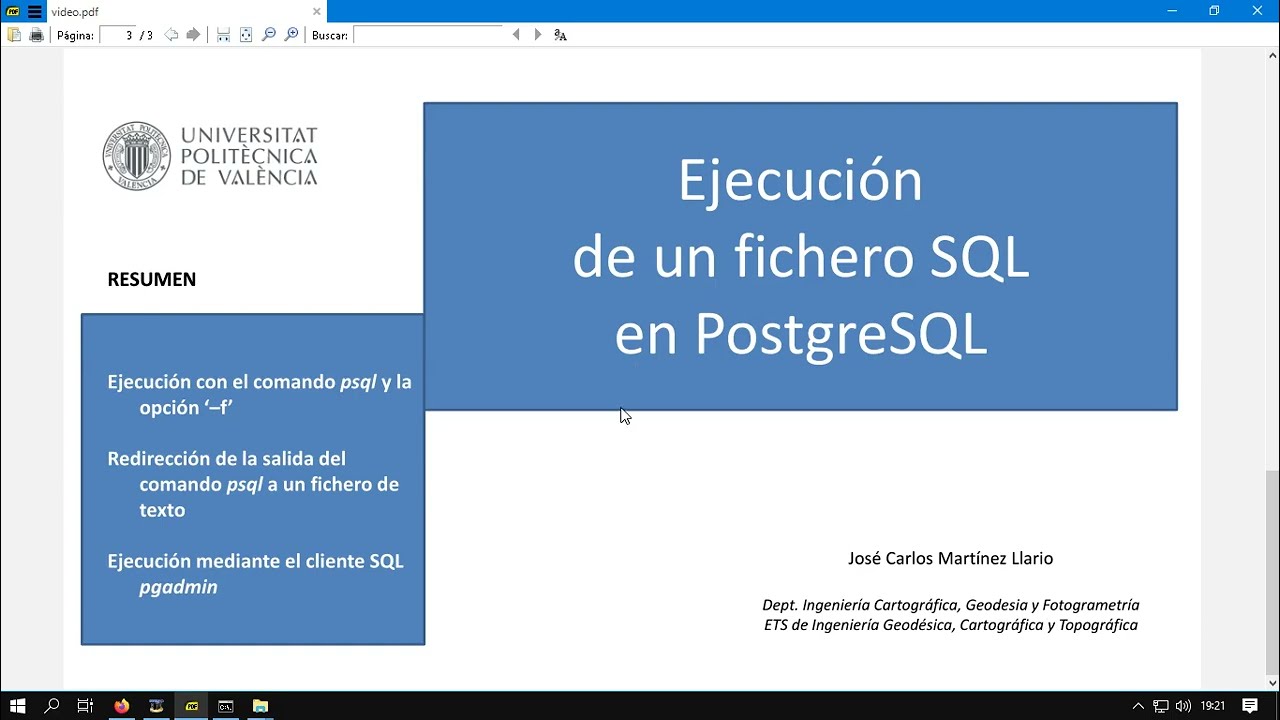This screenshot has width=1280, height=720.
Task: Open Firefox from the taskbar
Action: tap(121, 706)
